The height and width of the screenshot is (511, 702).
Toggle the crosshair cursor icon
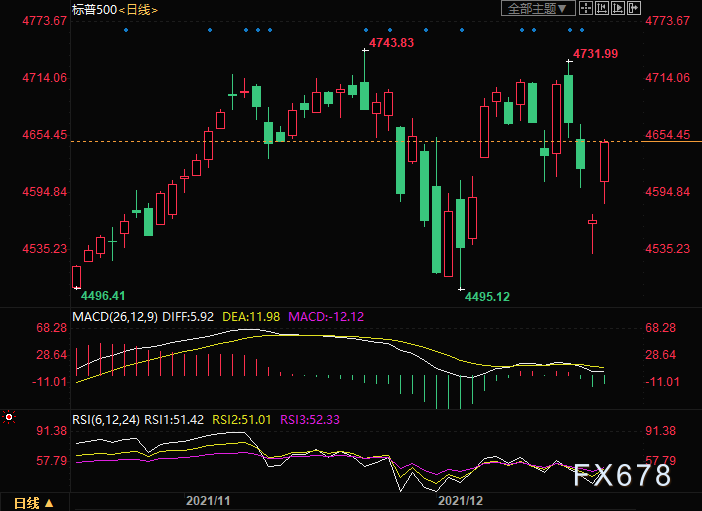(586, 8)
